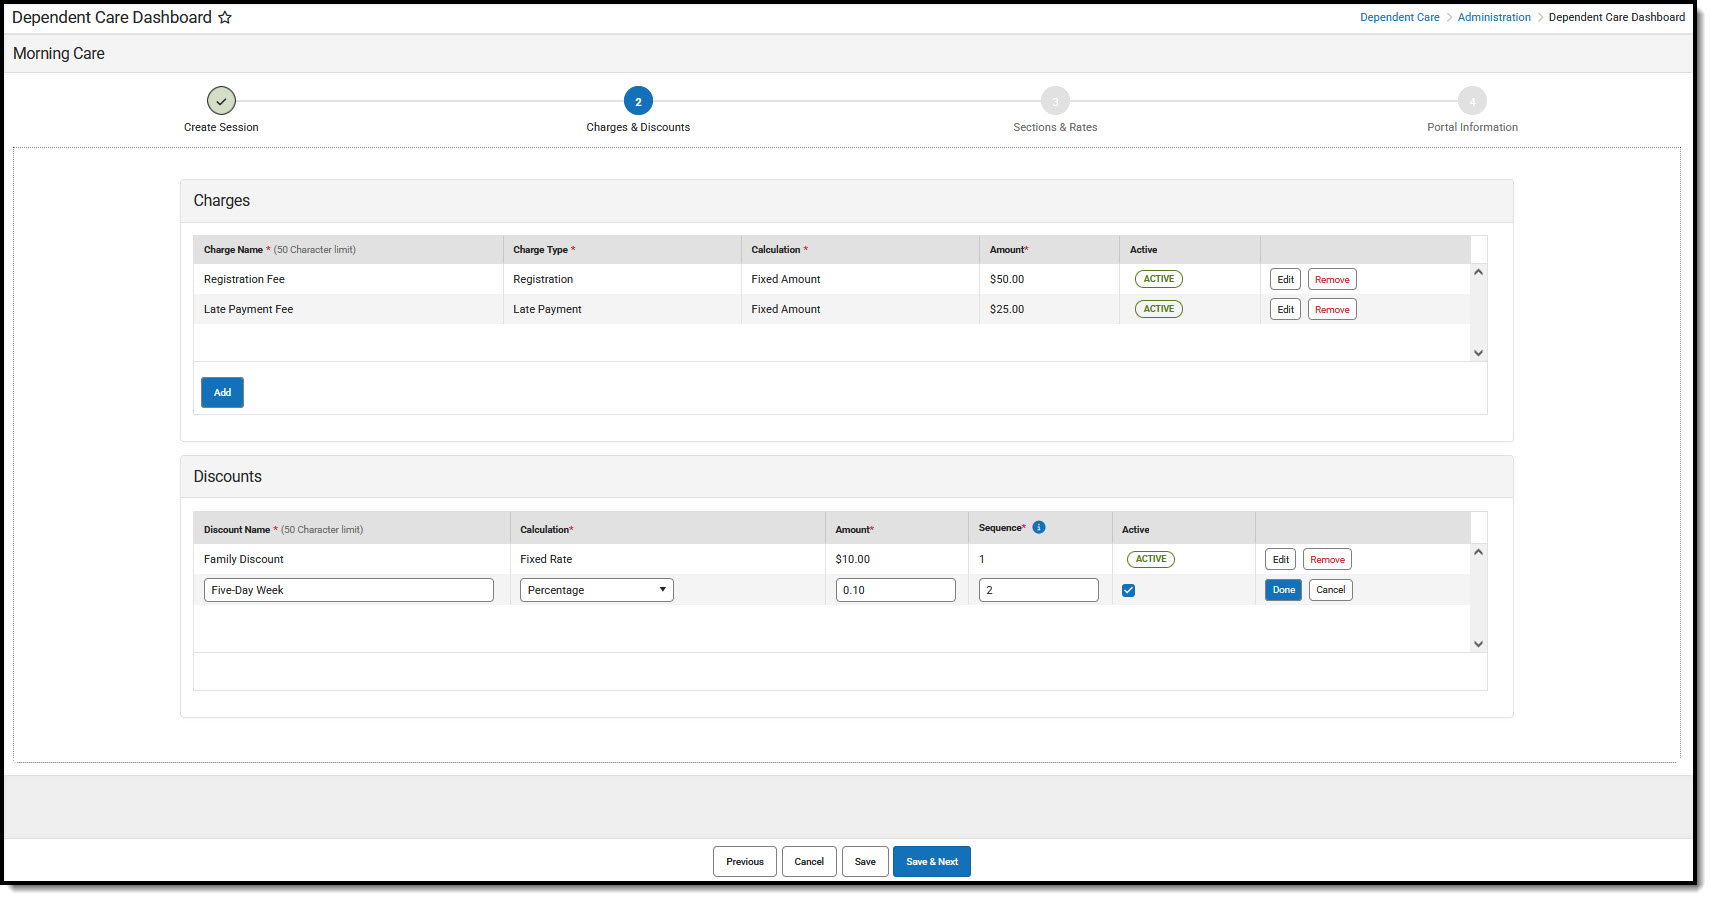Image resolution: width=1712 pixels, height=900 pixels.
Task: Focus the Discount Name field containing Five-Day Week
Action: click(349, 590)
